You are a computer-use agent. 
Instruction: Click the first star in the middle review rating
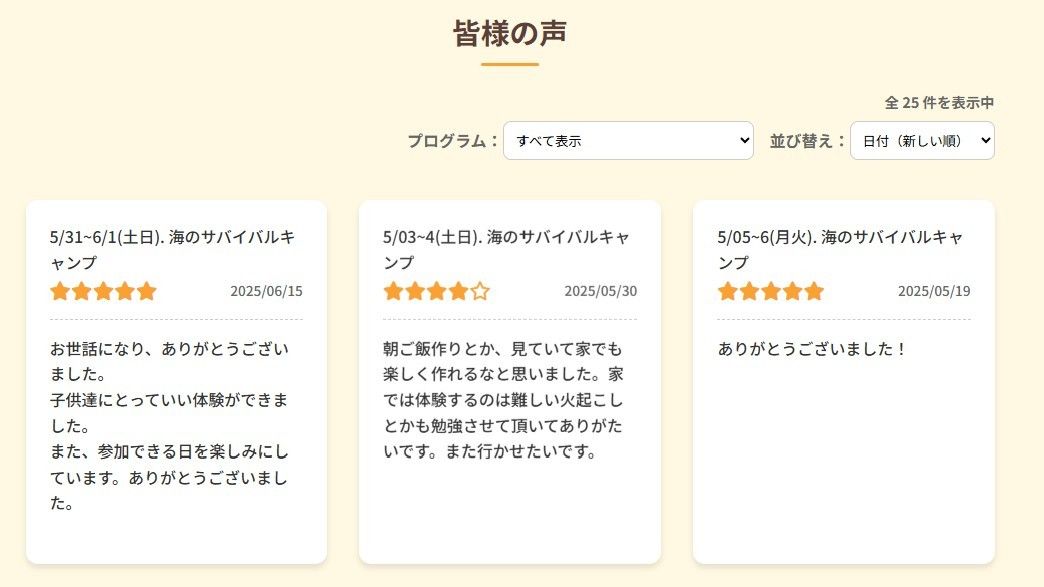[x=394, y=290]
